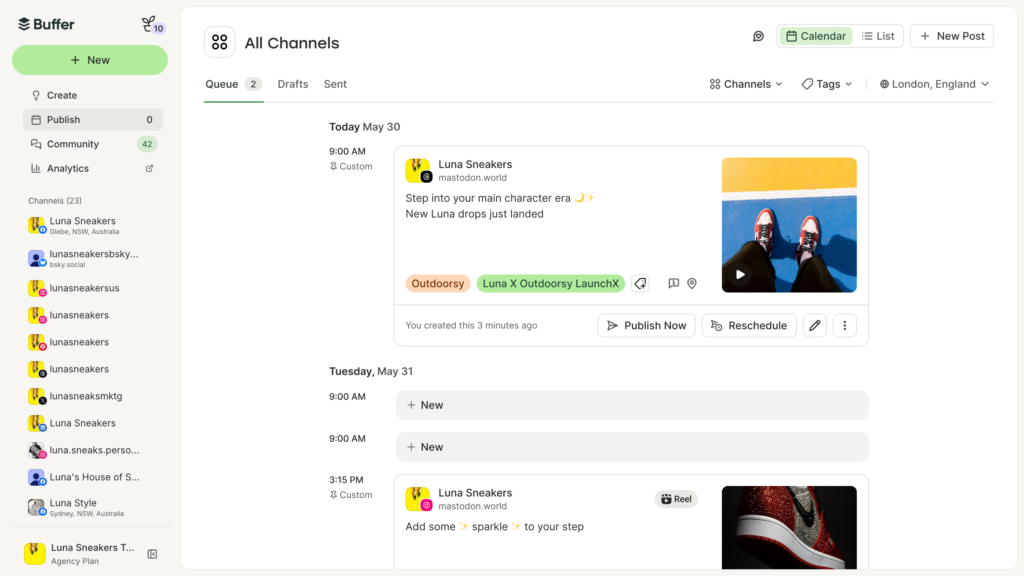Image resolution: width=1024 pixels, height=576 pixels.
Task: Click the first comment note icon on the post
Action: (x=673, y=284)
